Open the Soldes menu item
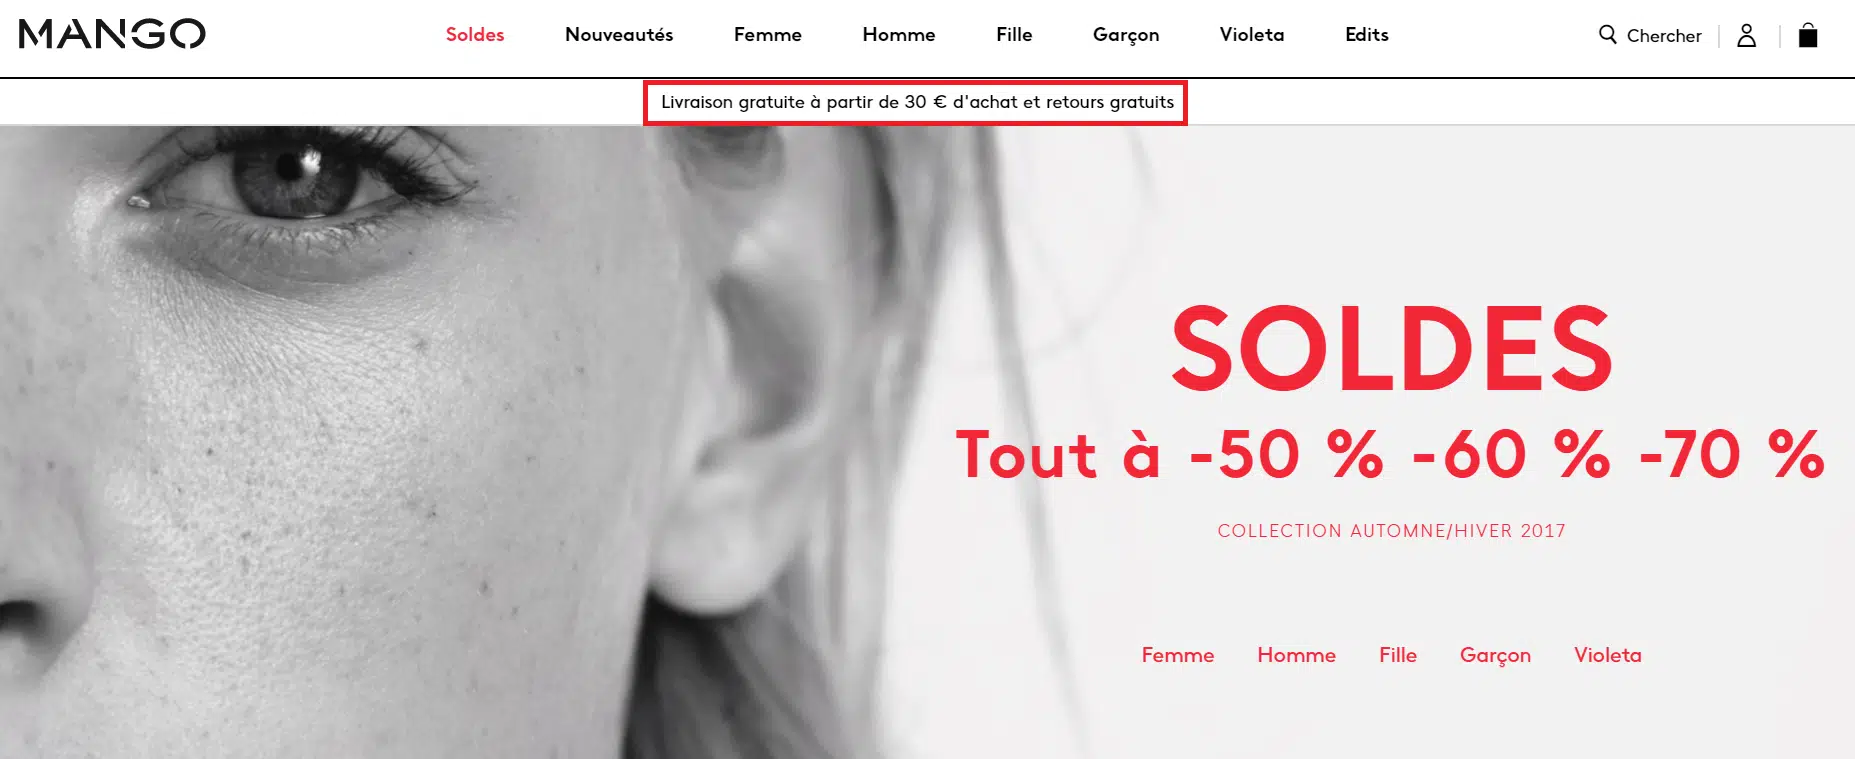This screenshot has height=759, width=1855. (475, 35)
